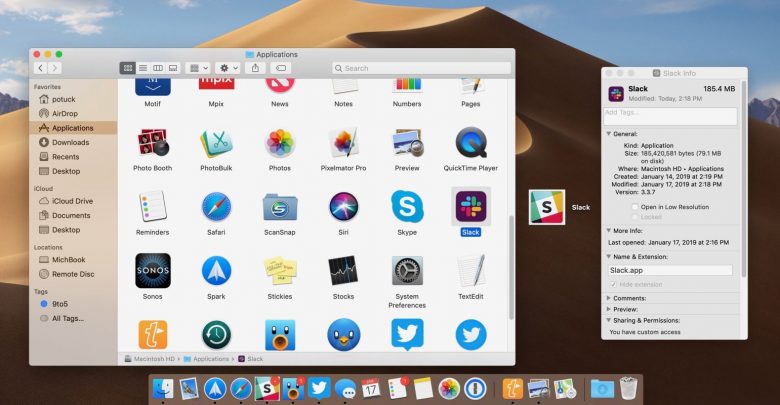Select Reminders in the Applications window
780x405 pixels.
click(153, 206)
